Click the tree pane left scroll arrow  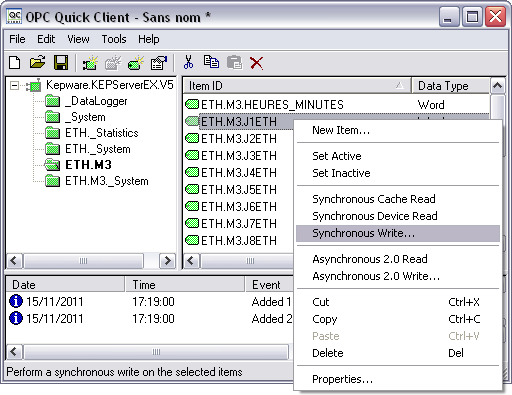click(14, 261)
